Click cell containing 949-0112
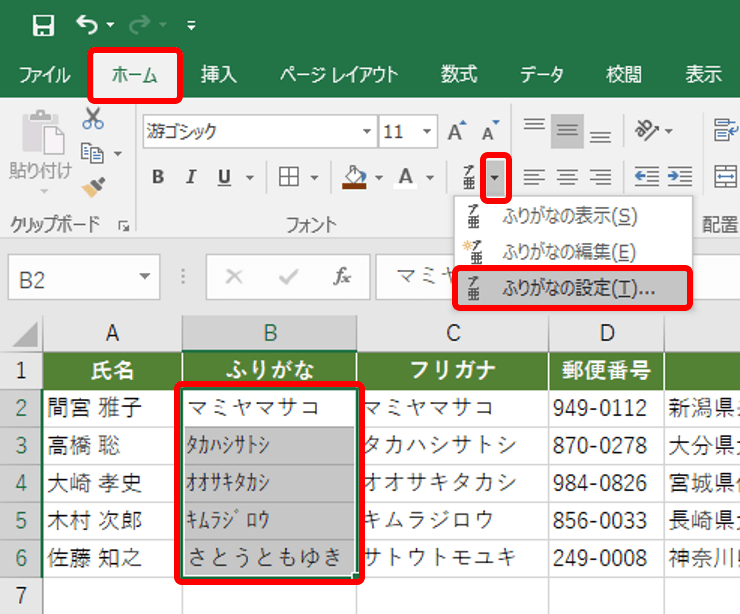 [606, 408]
